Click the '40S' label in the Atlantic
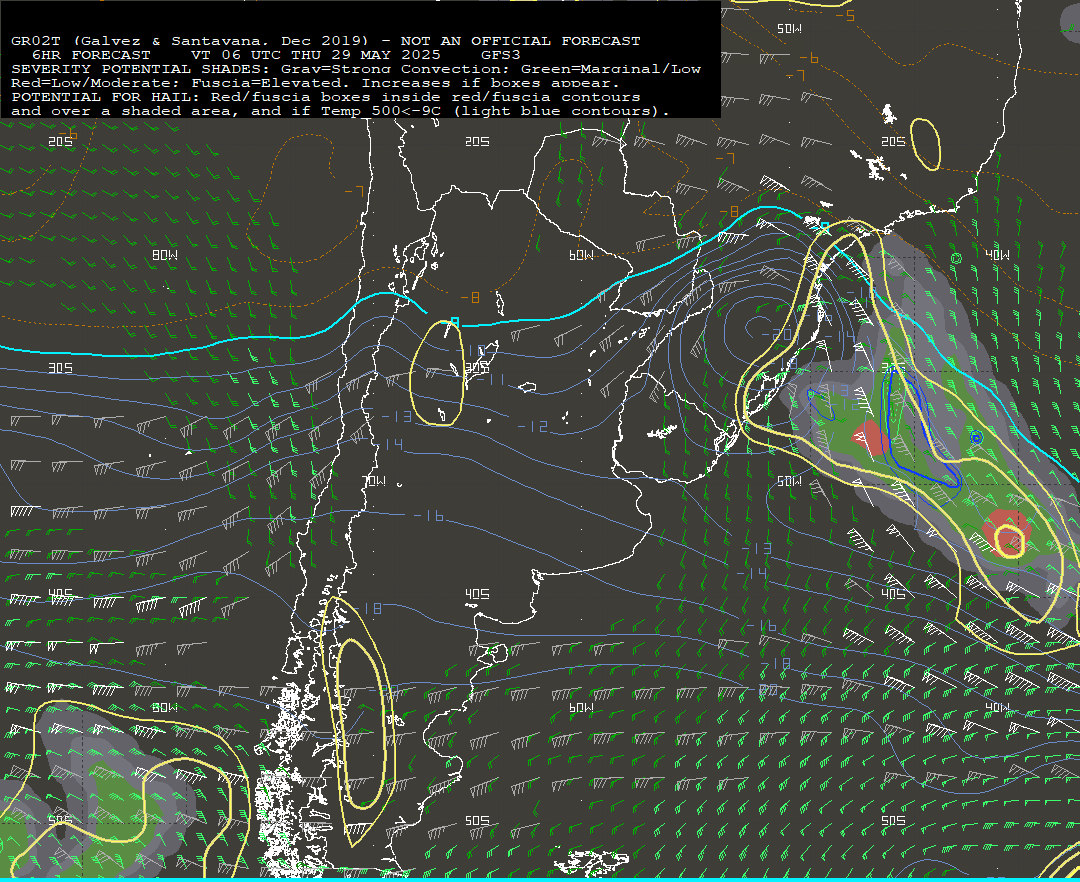Screen dimensions: 1080x882 (893, 594)
